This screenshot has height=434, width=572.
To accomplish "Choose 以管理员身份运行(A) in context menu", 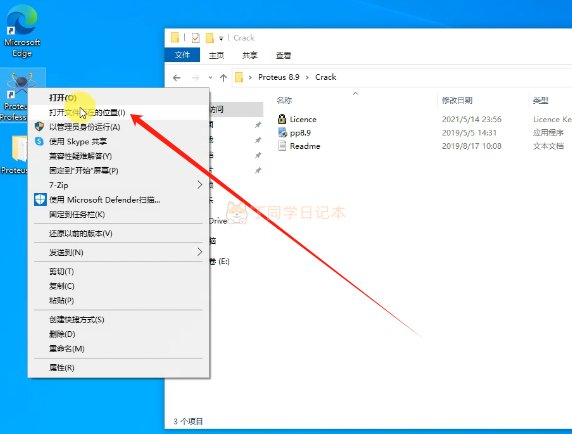I will coord(119,127).
